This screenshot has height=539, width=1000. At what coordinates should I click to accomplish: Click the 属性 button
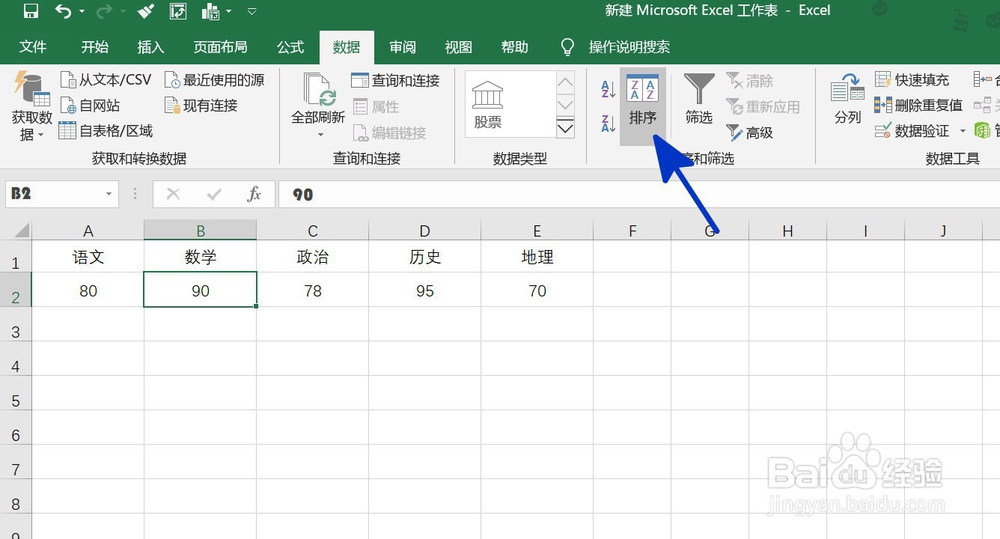point(376,107)
